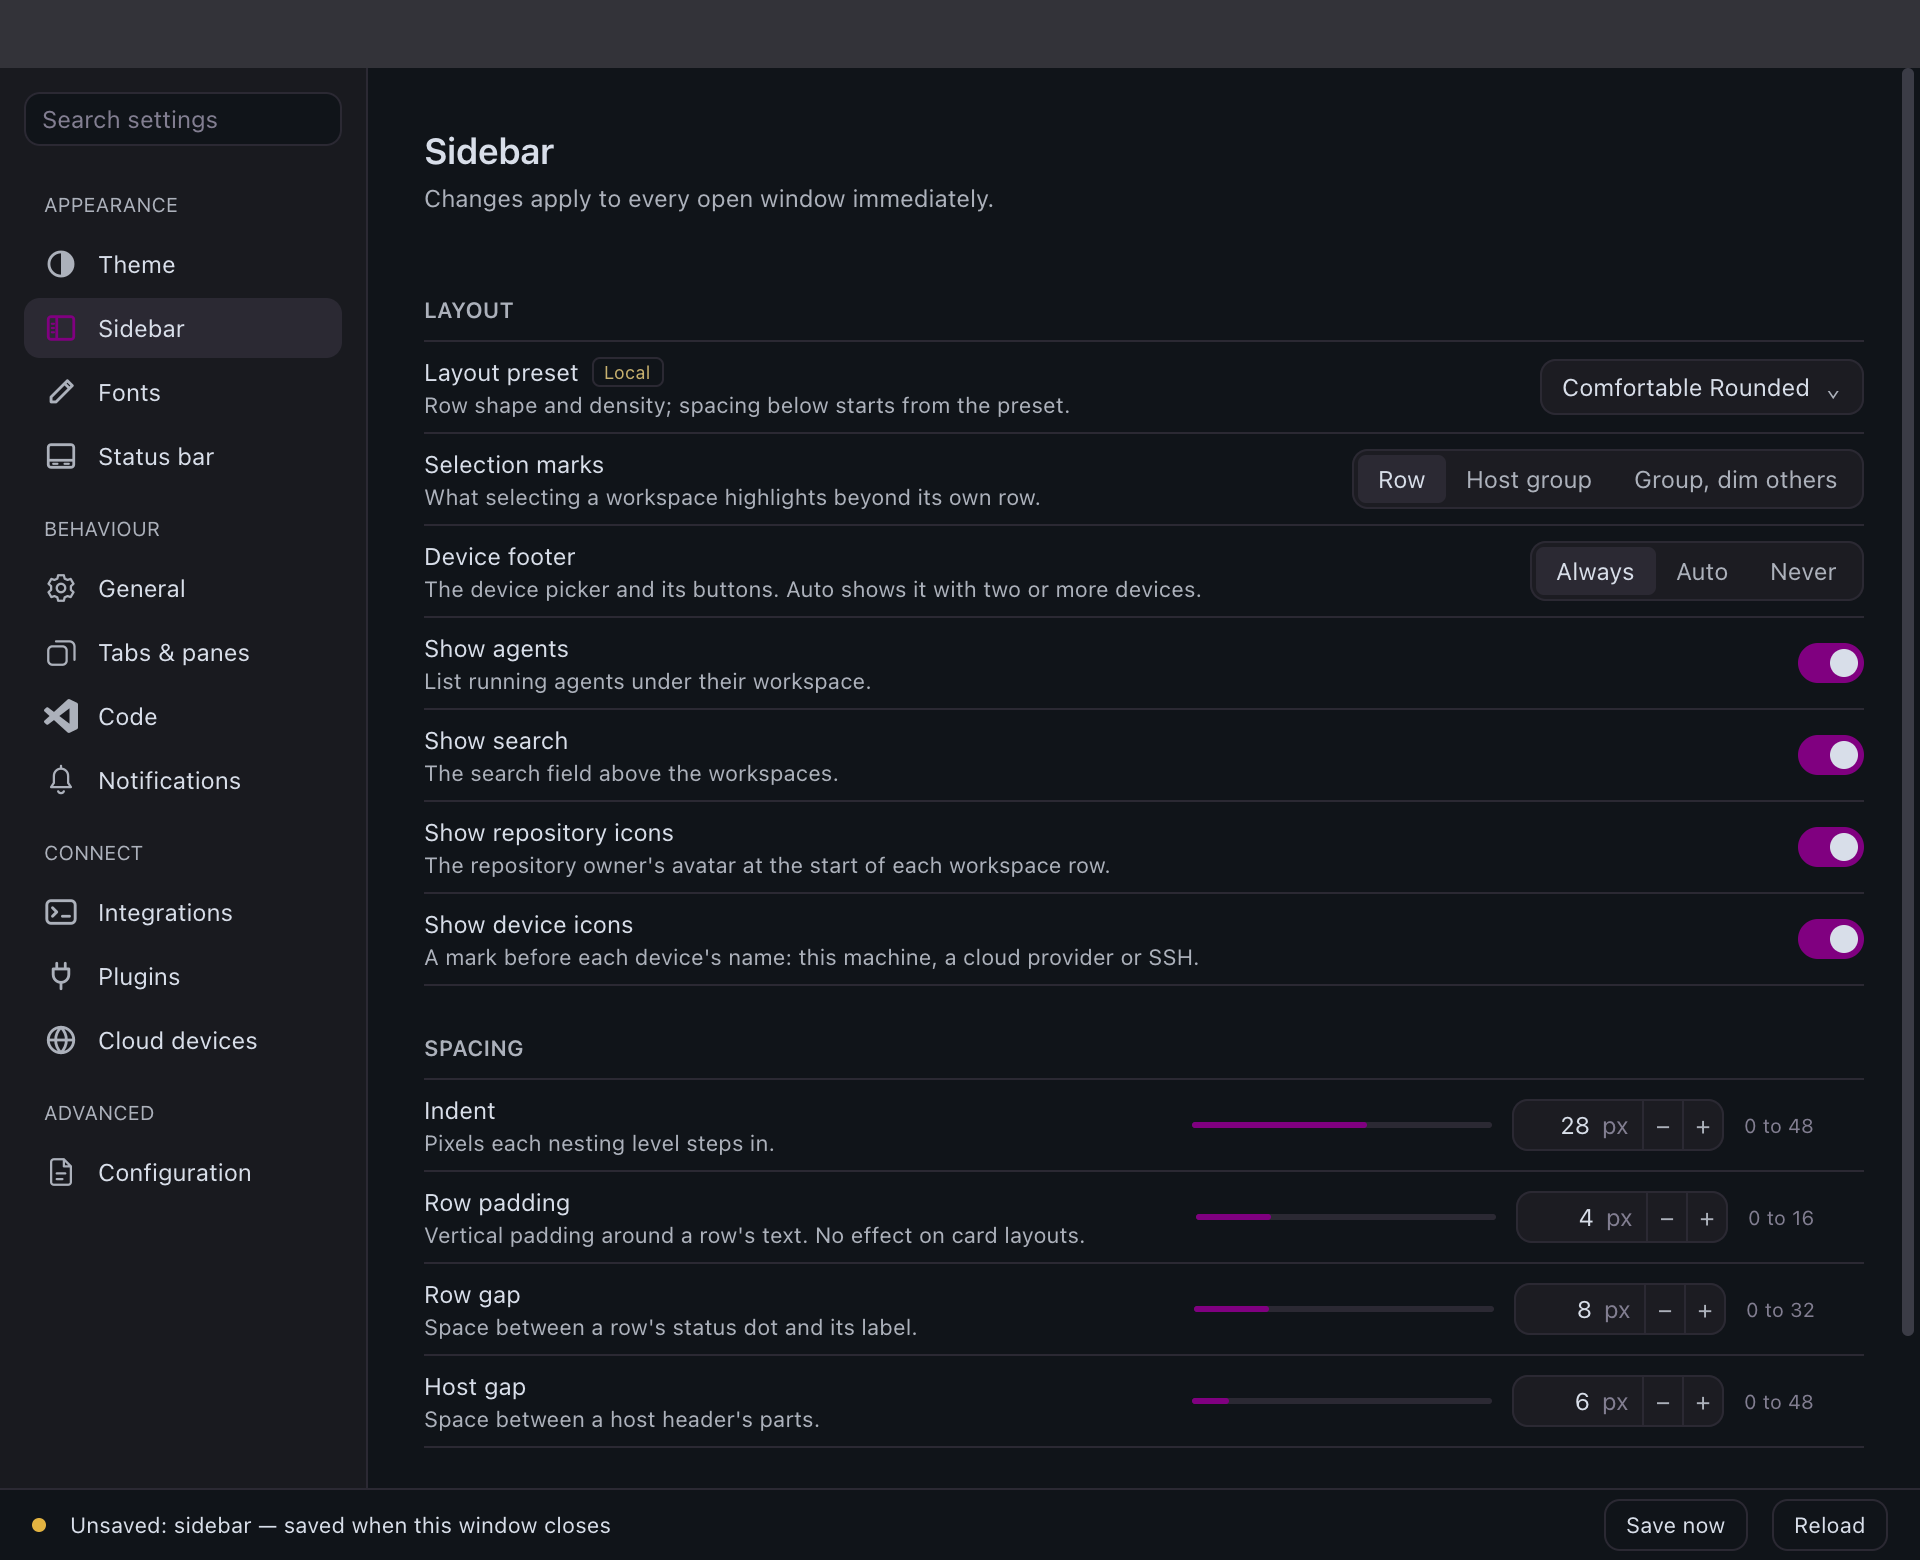Toggle Show search switch
1920x1560 pixels.
click(1830, 755)
